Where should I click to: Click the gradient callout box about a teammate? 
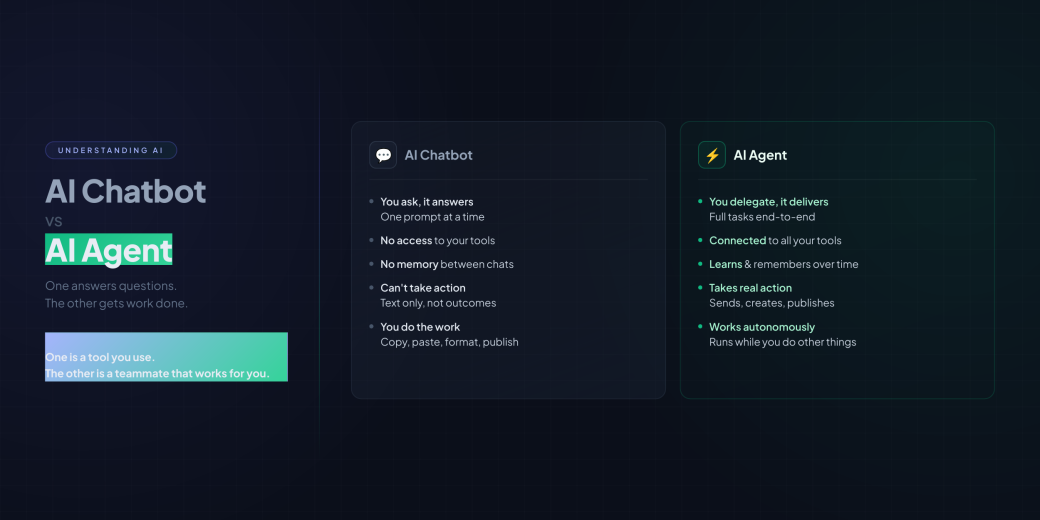click(x=166, y=357)
